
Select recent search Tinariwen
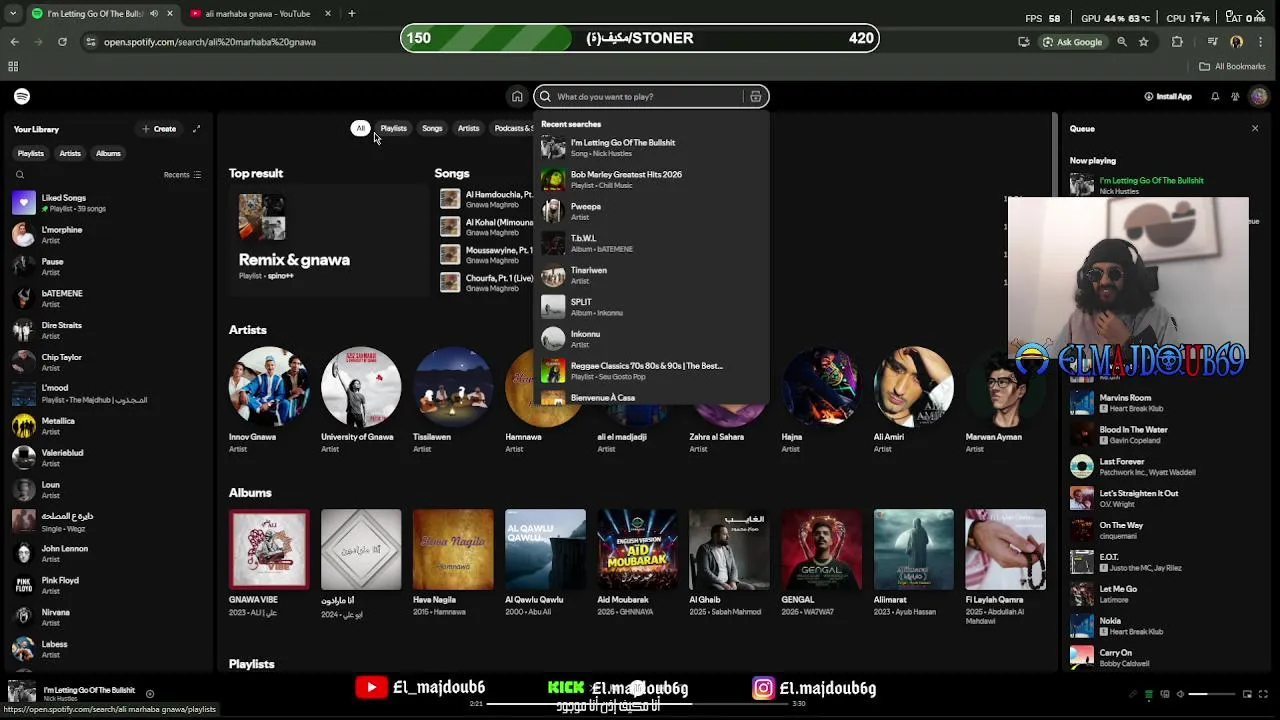click(x=651, y=275)
